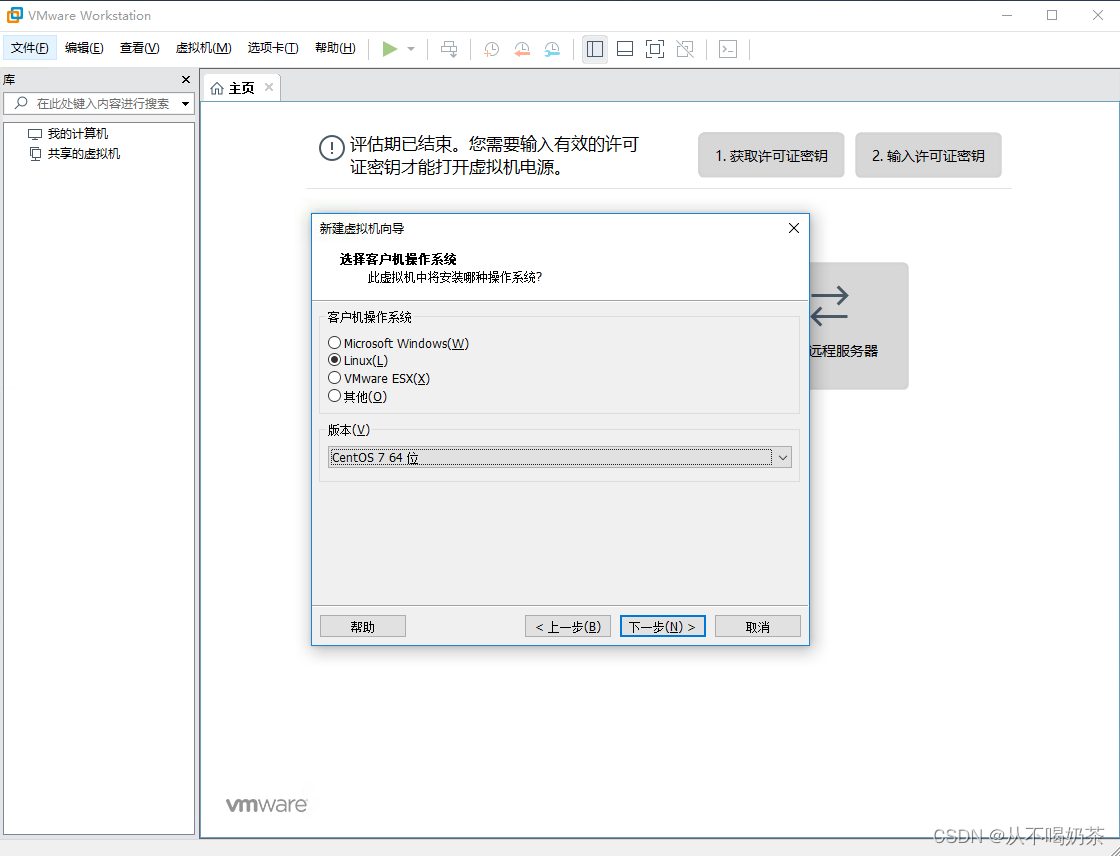Click the 帮助 button in the wizard

pos(363,627)
